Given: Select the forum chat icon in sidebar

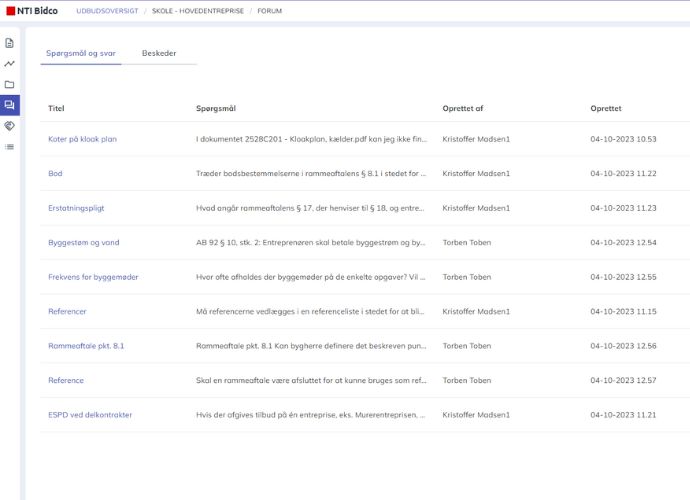Looking at the screenshot, I should coord(9,105).
